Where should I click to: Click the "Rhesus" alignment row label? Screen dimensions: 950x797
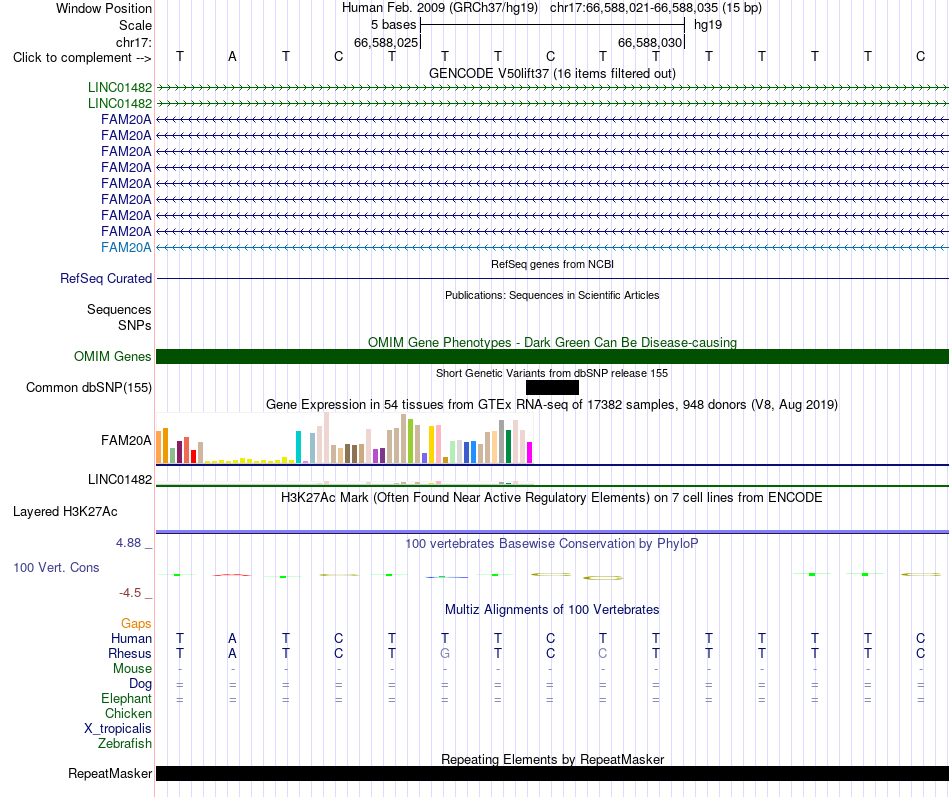click(130, 653)
